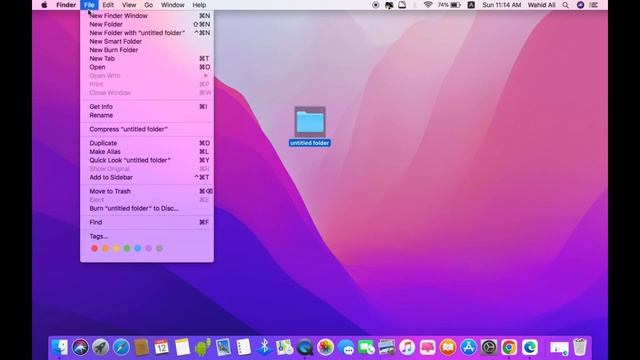Open Safari from the Dock
Viewport: 640px width, 360px height.
(x=121, y=347)
